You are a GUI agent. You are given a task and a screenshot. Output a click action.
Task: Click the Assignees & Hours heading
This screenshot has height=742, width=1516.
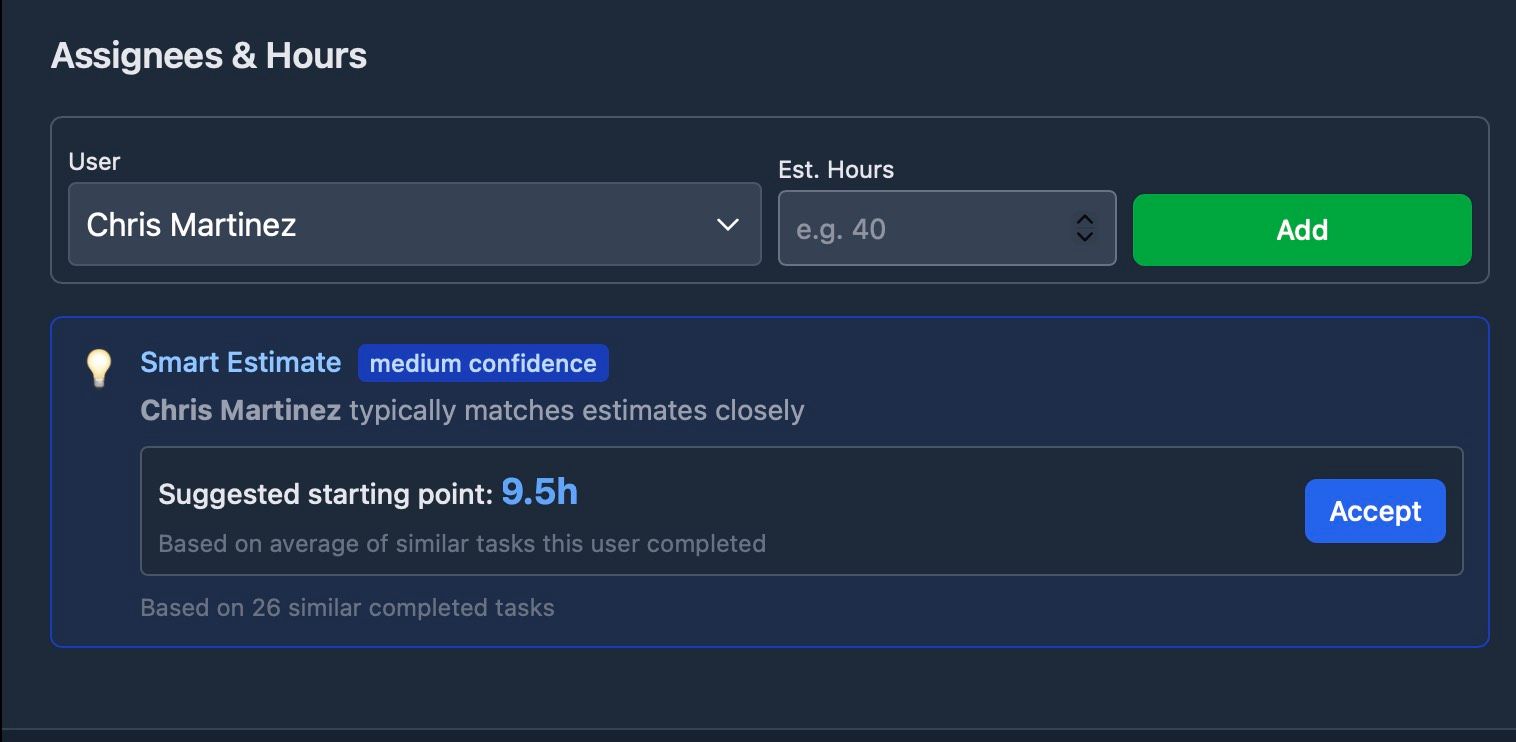[x=209, y=56]
